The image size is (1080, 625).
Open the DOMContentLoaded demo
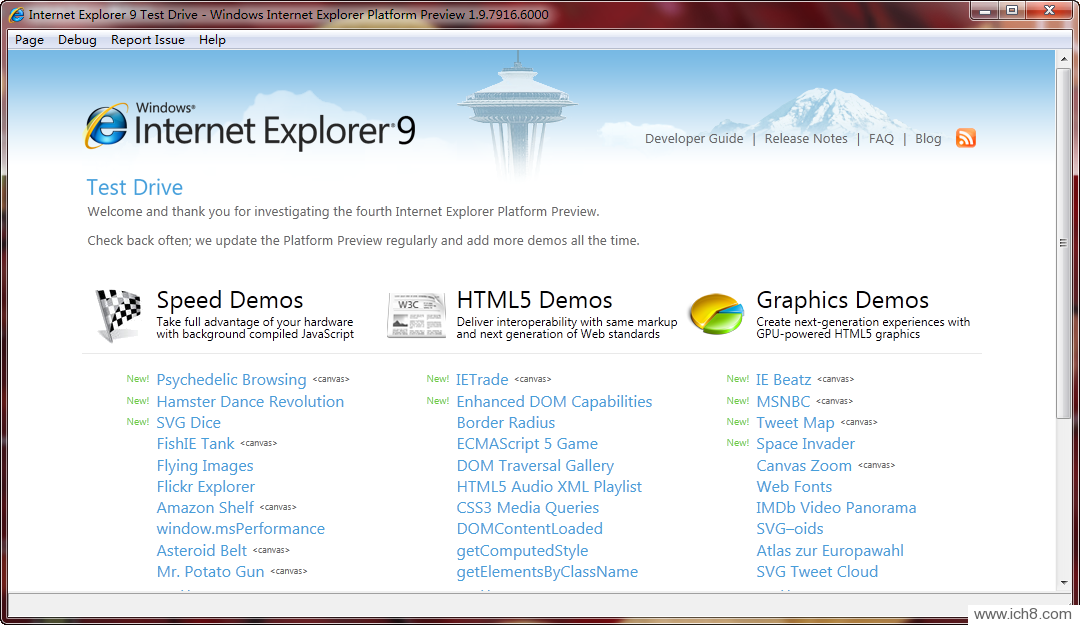click(530, 529)
